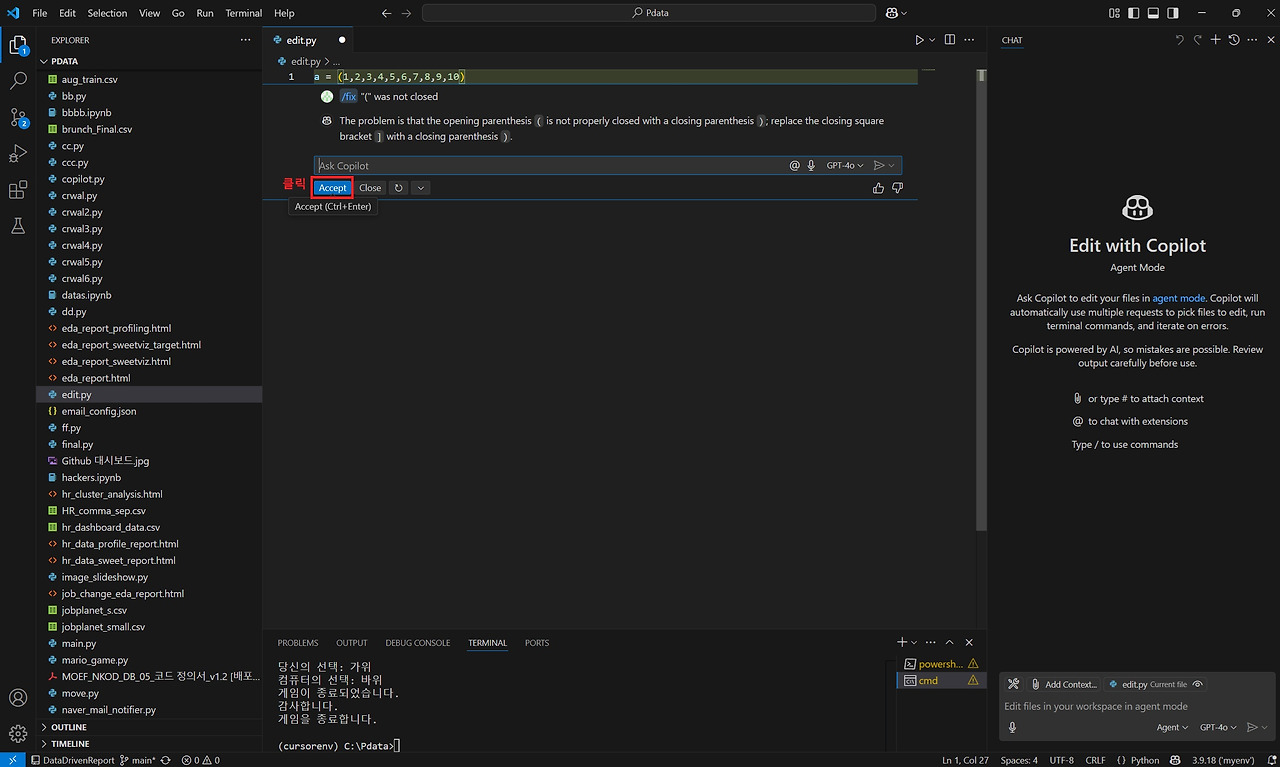Open Run and Debug view
This screenshot has width=1280, height=767.
pyautogui.click(x=18, y=153)
